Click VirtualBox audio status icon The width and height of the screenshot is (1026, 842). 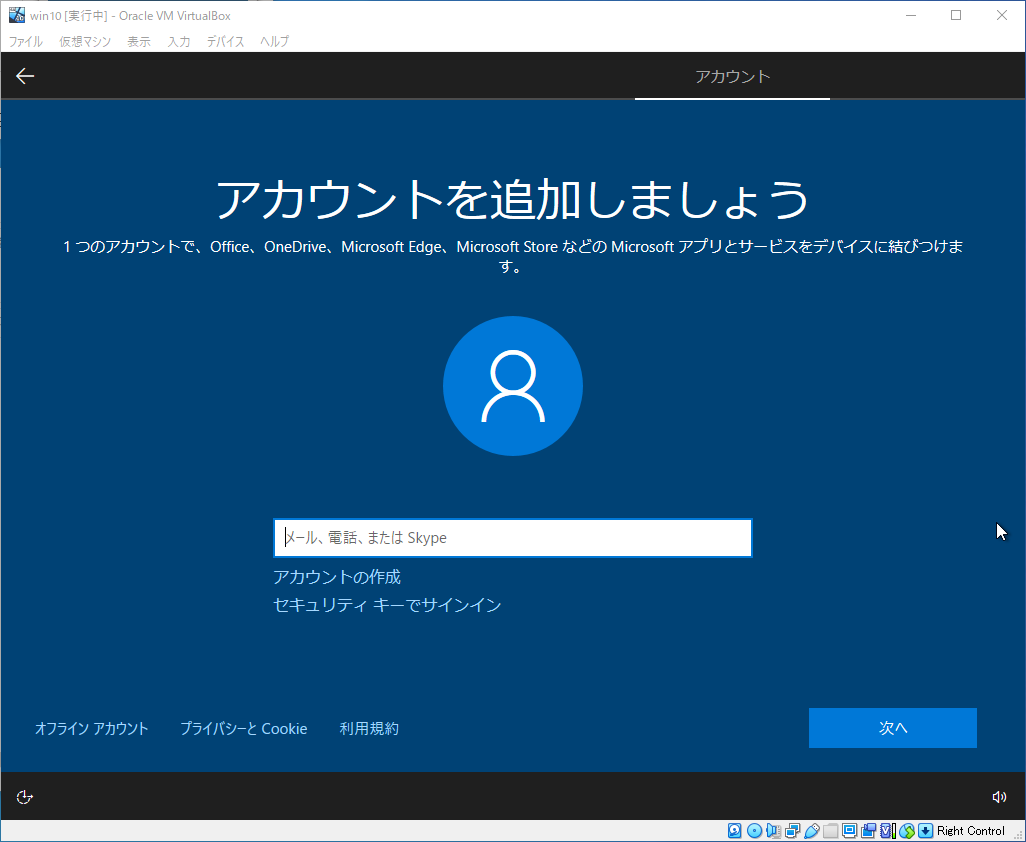click(773, 831)
